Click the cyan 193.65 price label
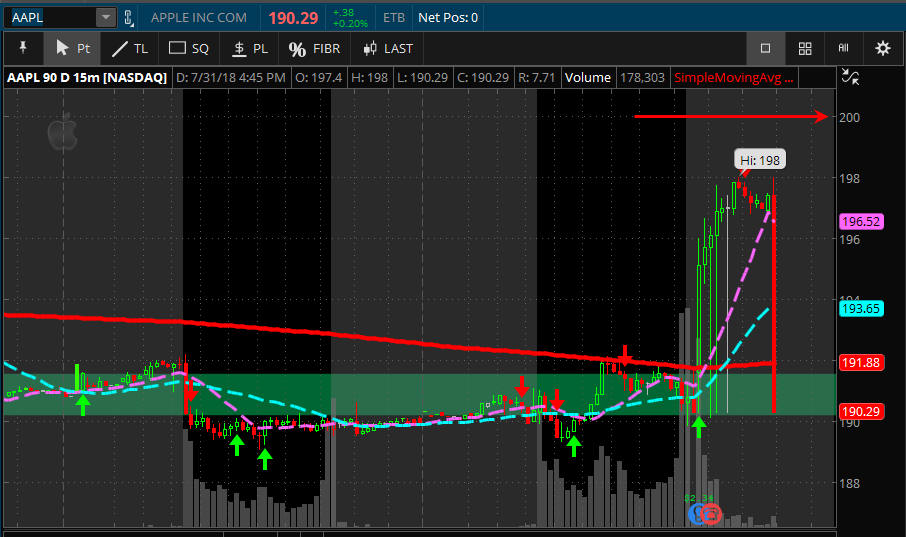The image size is (906, 537). point(861,309)
